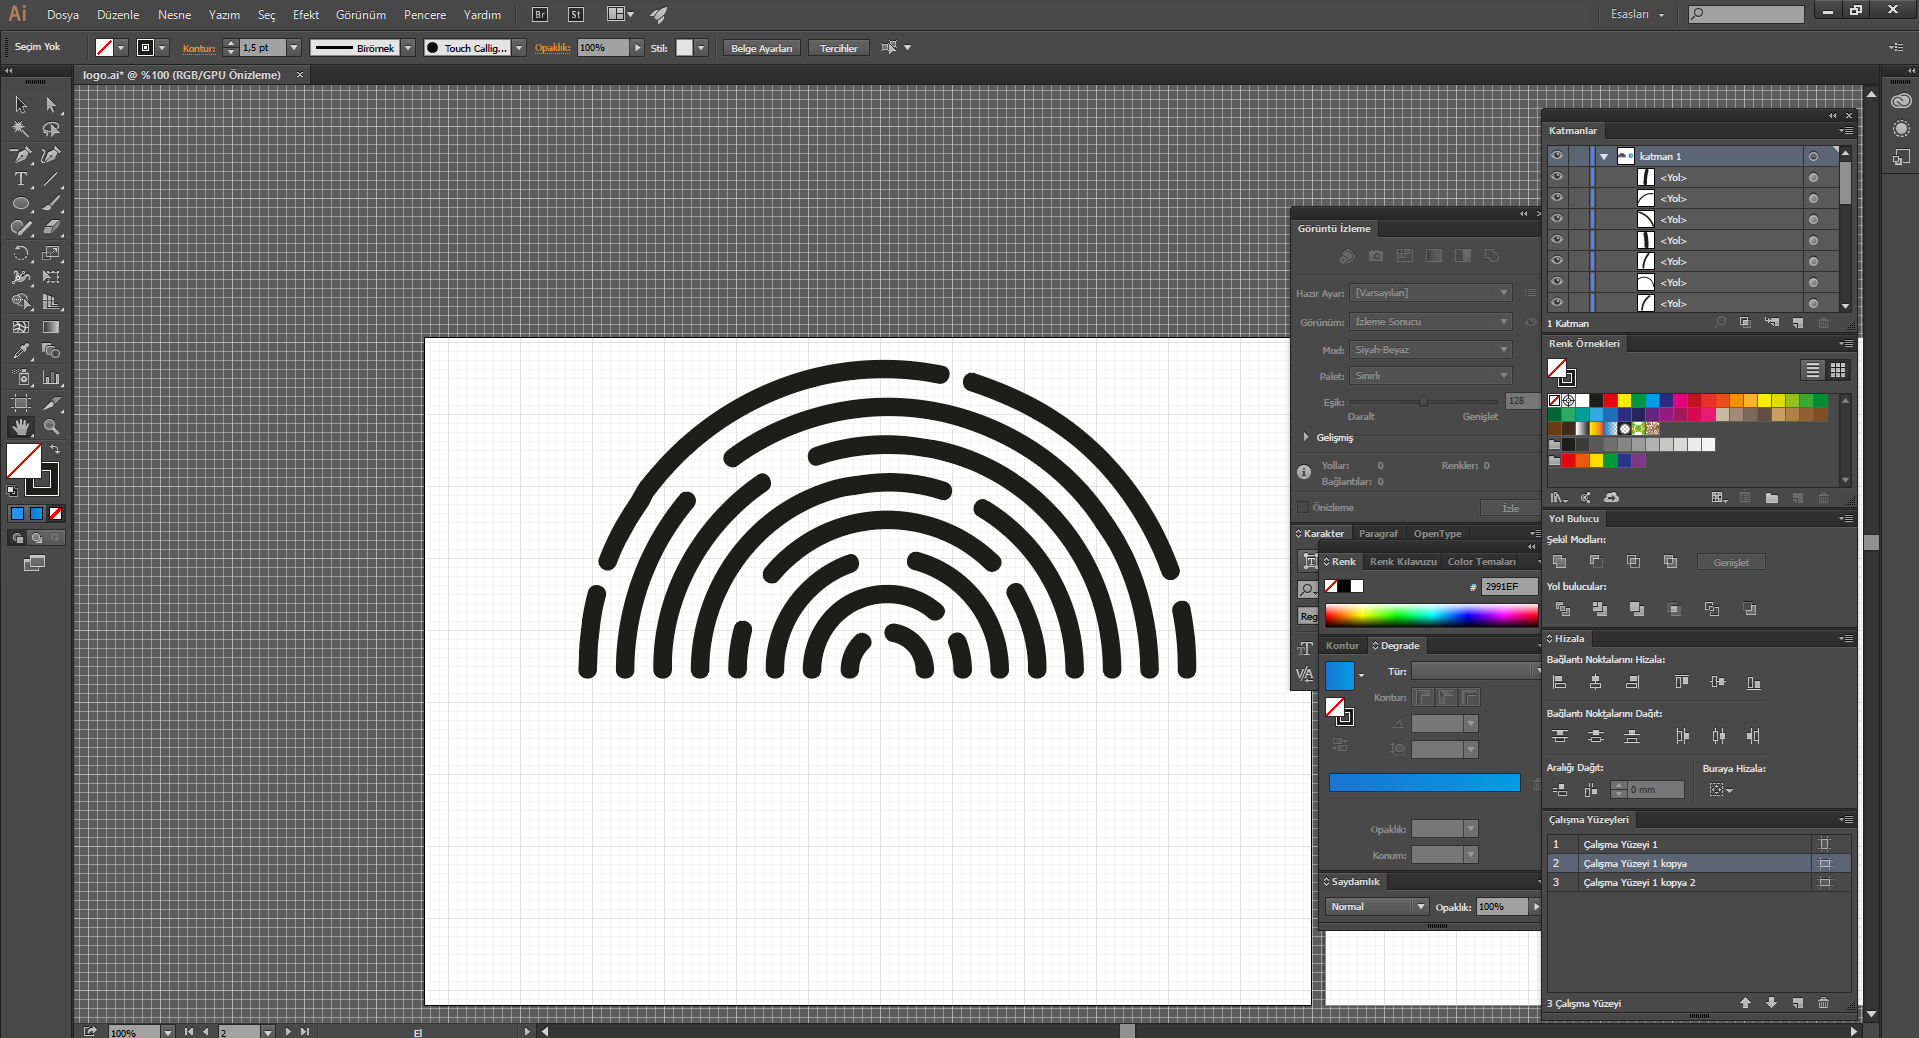Image resolution: width=1919 pixels, height=1038 pixels.
Task: Select the Selection (arrow) tool
Action: [x=21, y=104]
